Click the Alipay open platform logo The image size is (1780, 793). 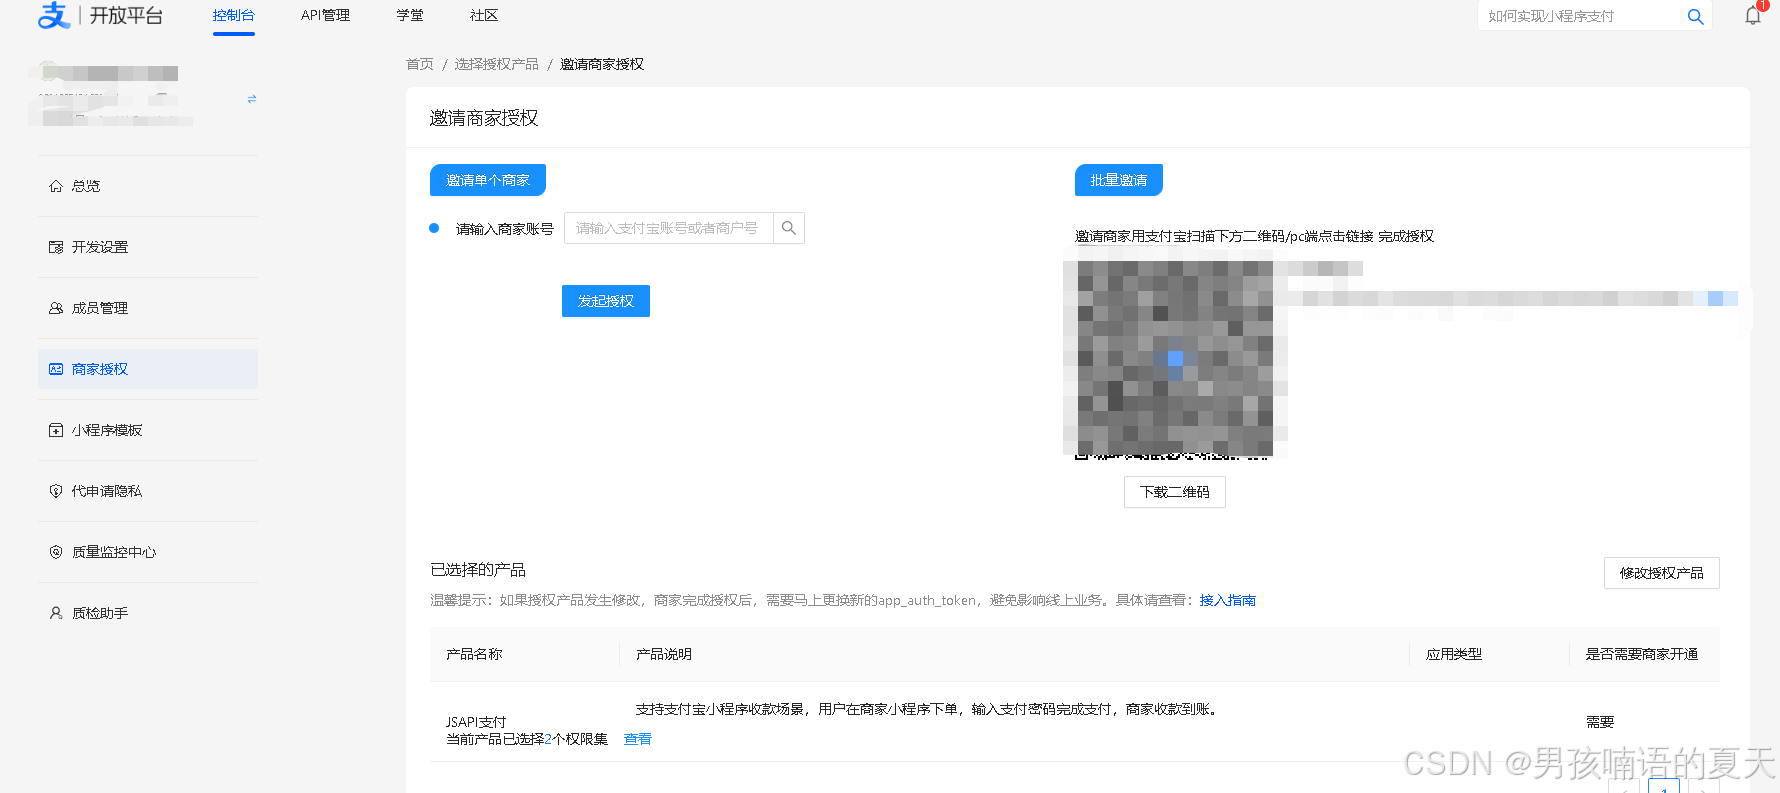coord(100,15)
